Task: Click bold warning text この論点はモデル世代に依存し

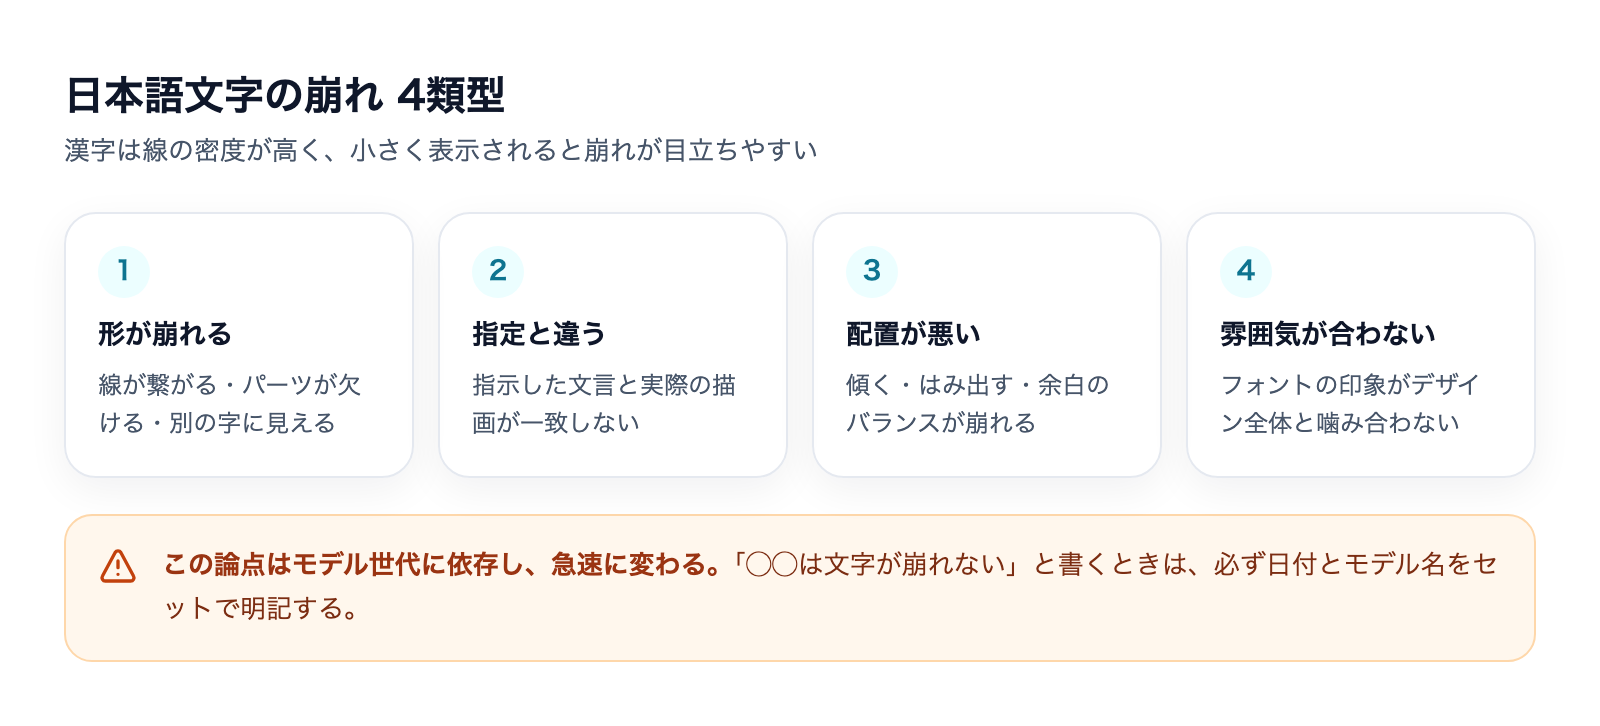Action: pyautogui.click(x=443, y=565)
